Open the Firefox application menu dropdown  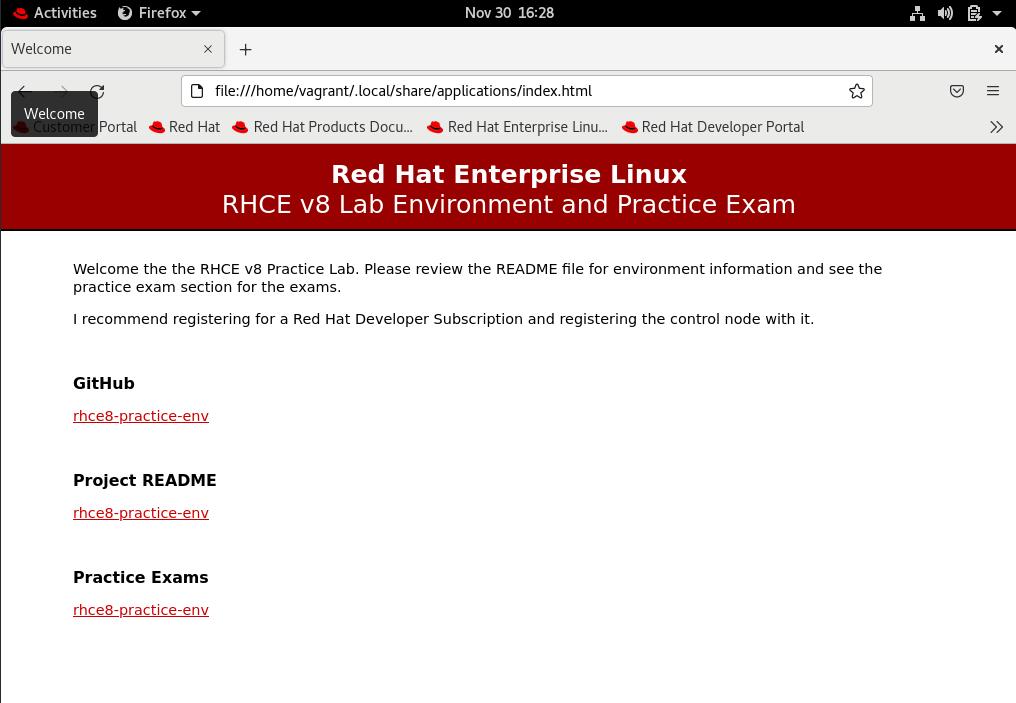(159, 13)
